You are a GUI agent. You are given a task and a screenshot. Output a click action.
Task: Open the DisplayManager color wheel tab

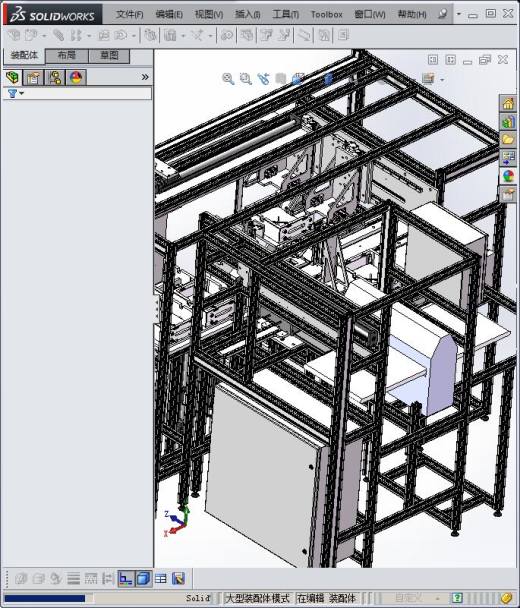point(76,78)
